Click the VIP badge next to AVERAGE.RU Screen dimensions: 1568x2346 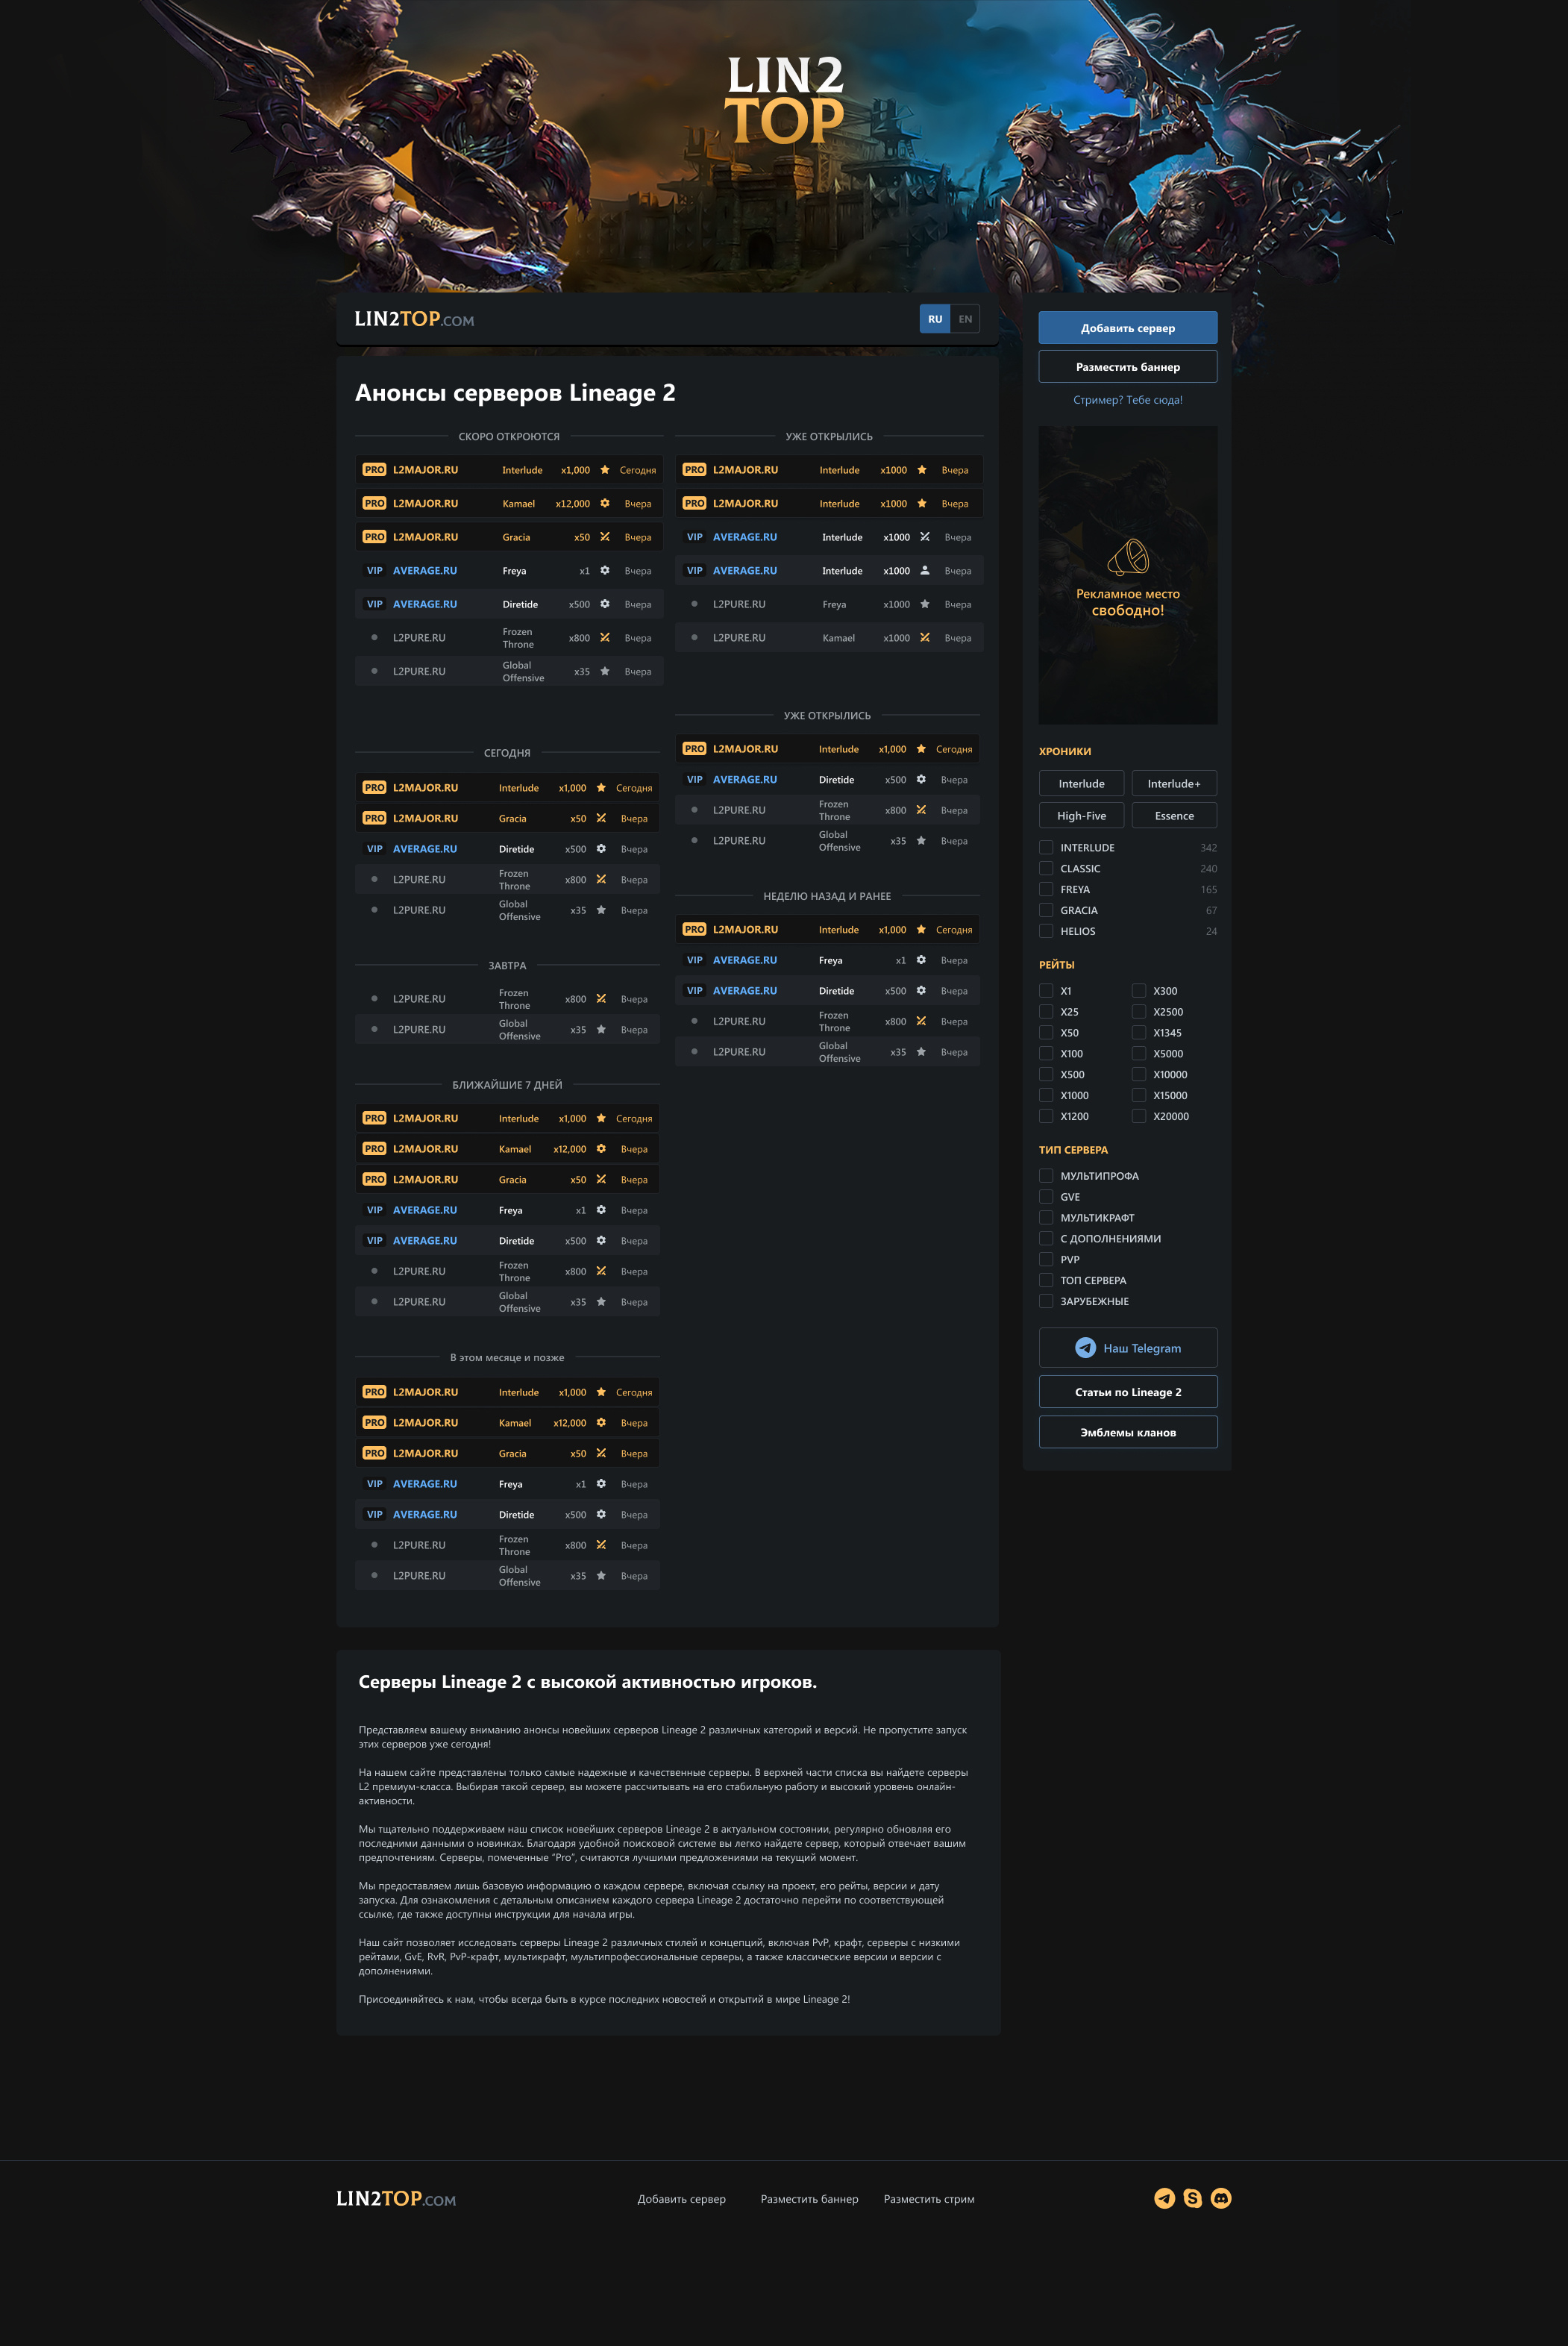click(x=374, y=570)
